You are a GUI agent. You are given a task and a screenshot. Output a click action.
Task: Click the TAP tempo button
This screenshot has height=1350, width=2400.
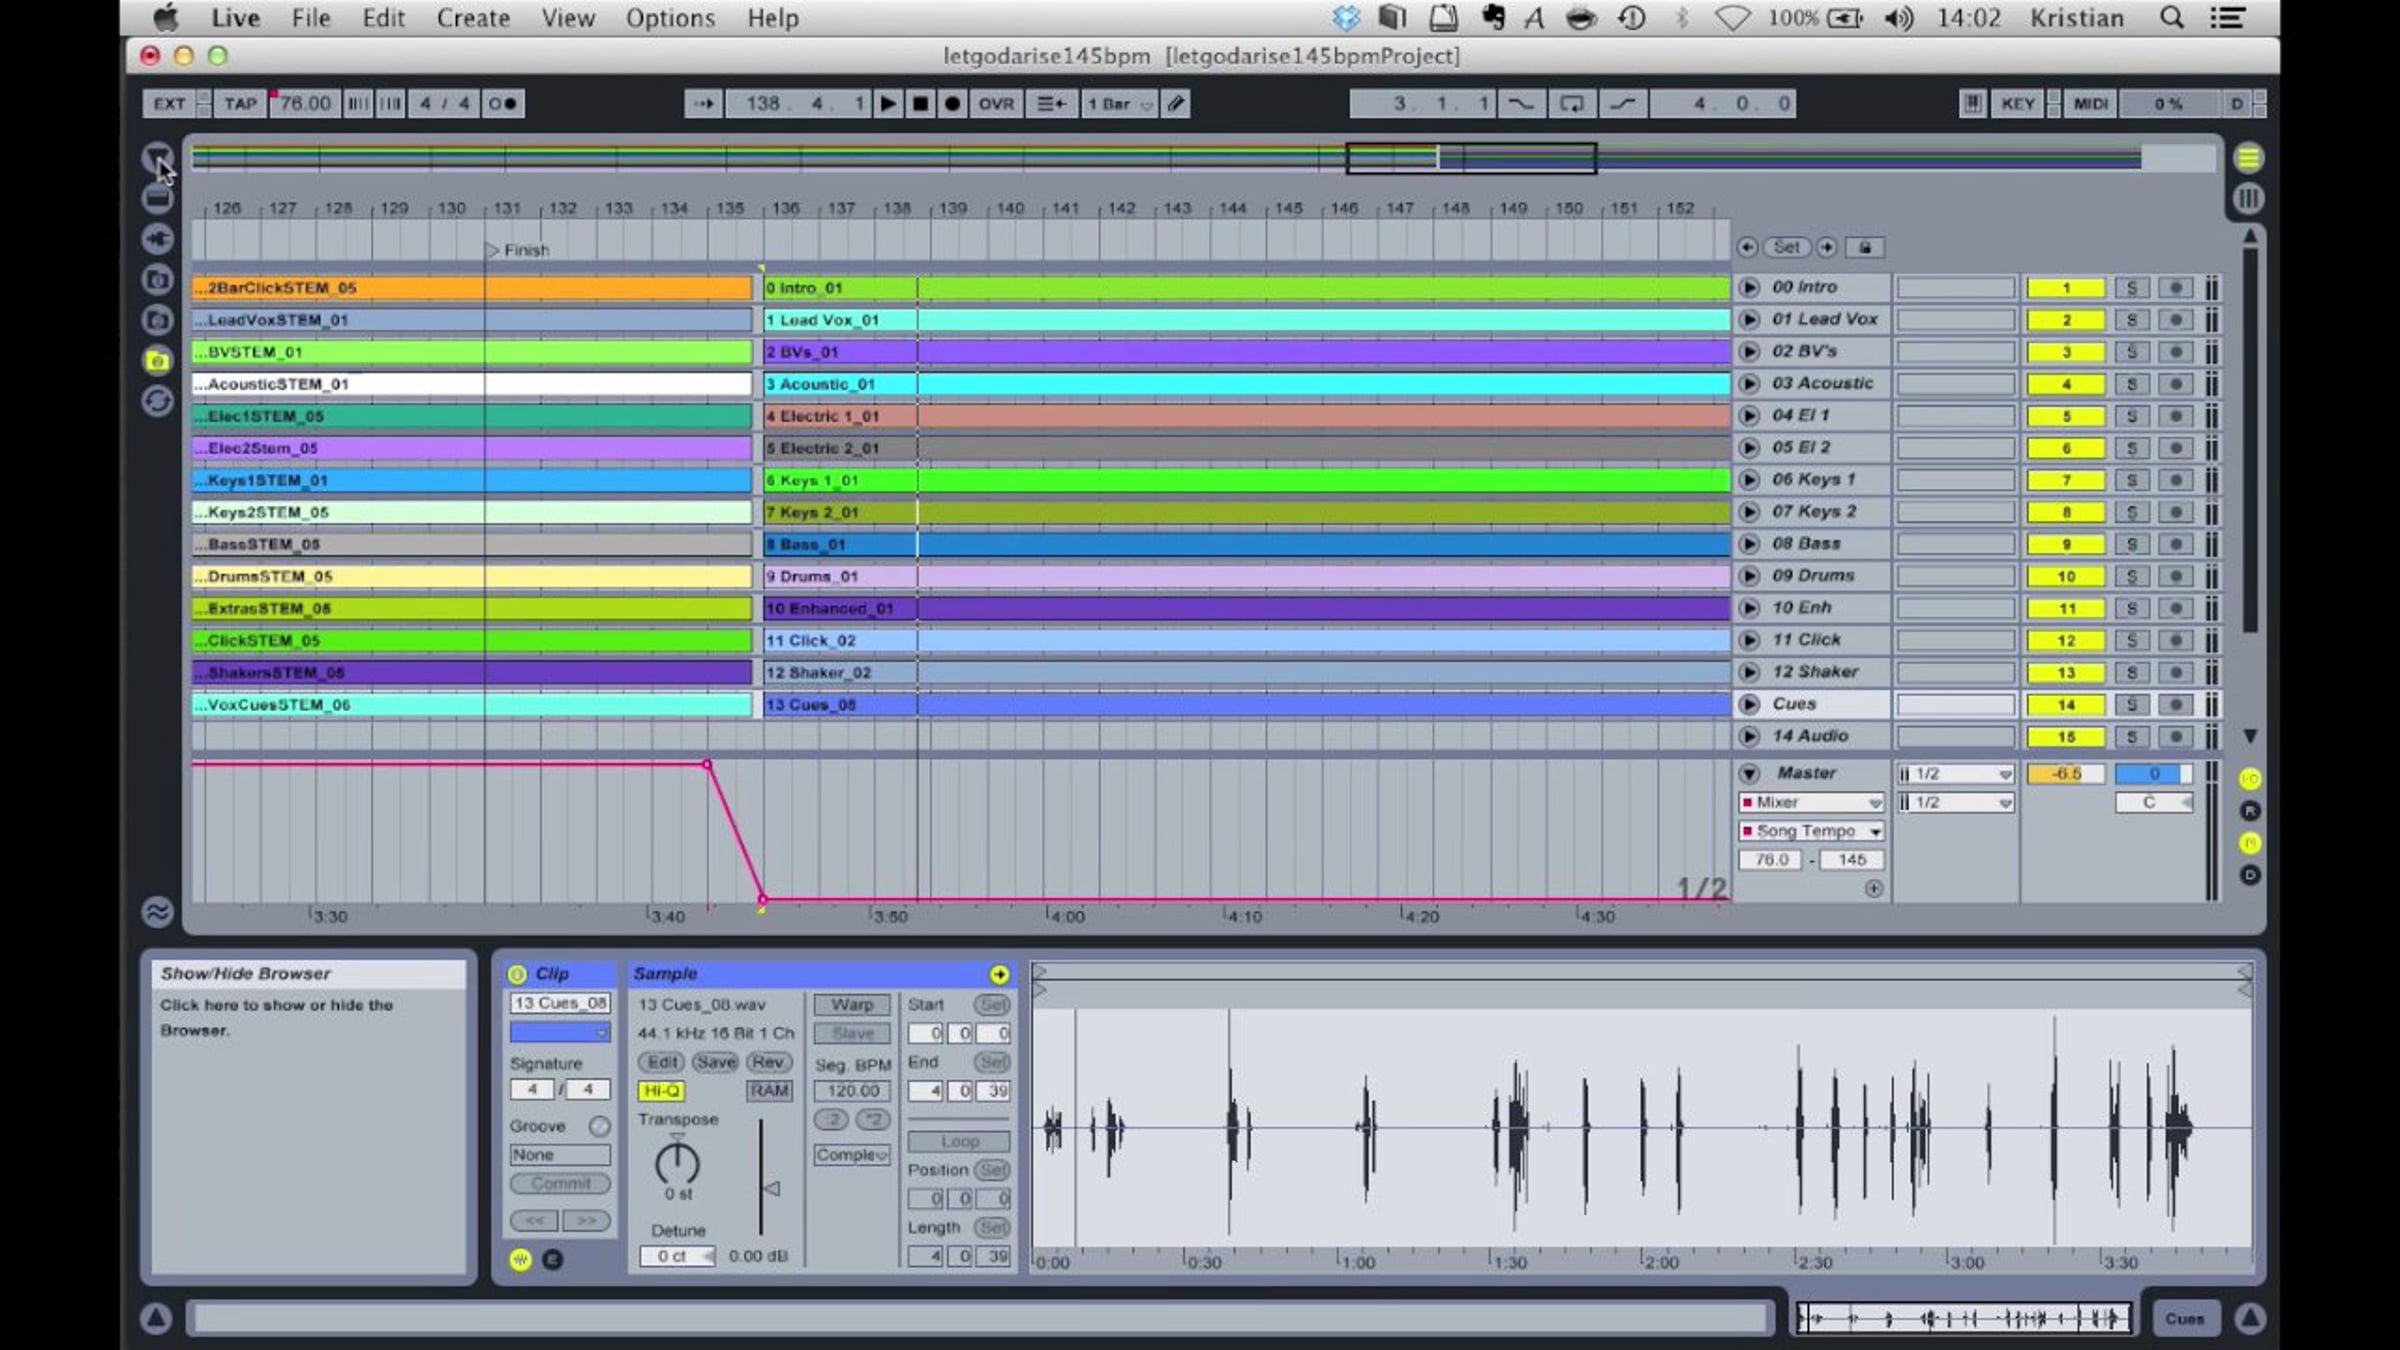pos(240,104)
